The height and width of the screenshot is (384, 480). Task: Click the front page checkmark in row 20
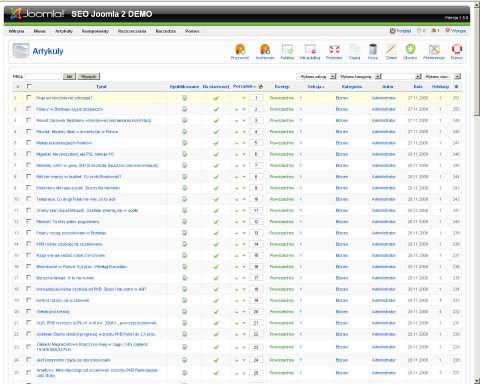216,312
